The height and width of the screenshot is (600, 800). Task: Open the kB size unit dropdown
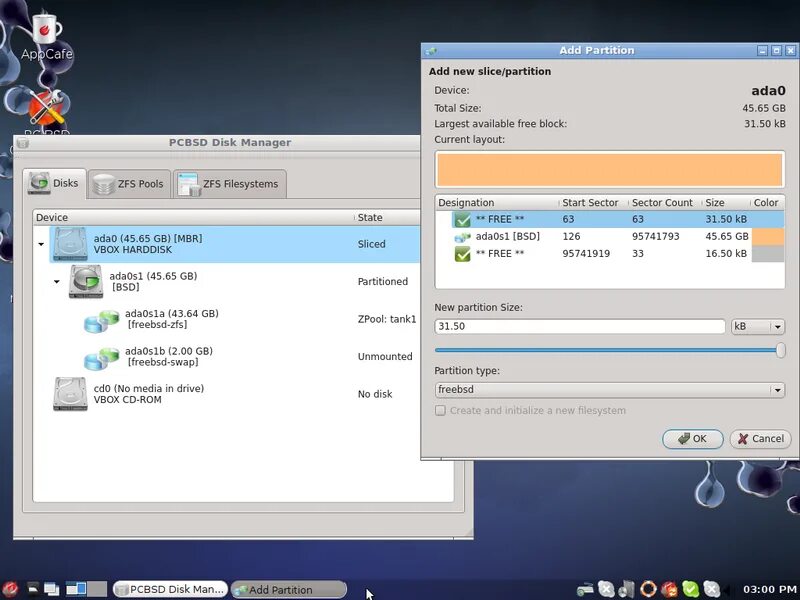point(758,327)
